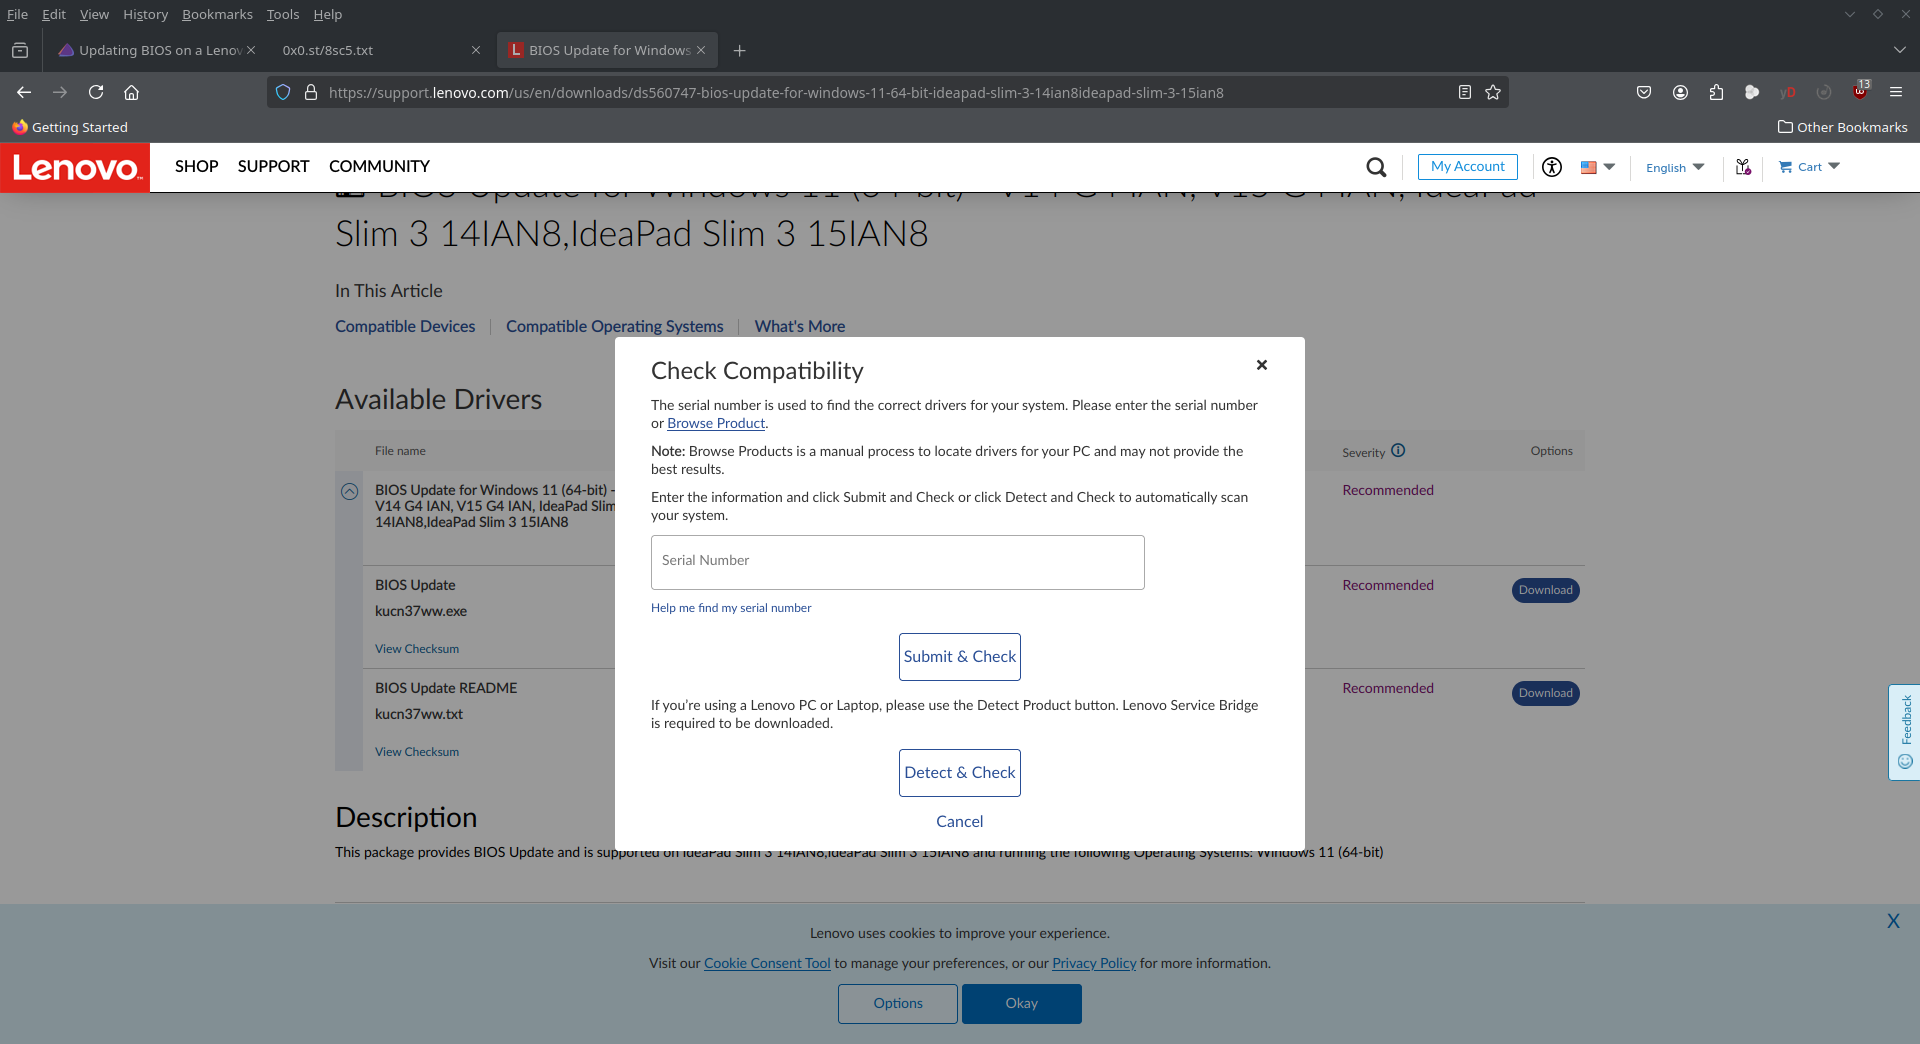
Task: Close the Check Compatibility dialog
Action: pos(1262,365)
